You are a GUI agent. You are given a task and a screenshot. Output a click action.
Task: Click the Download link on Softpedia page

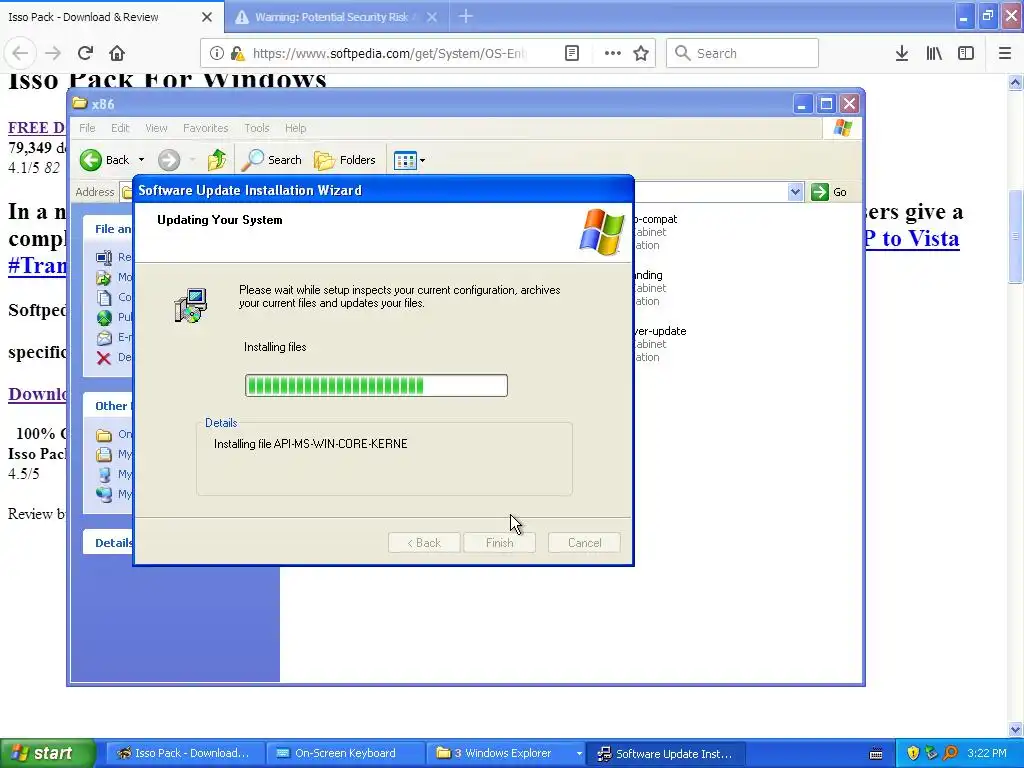tap(37, 394)
